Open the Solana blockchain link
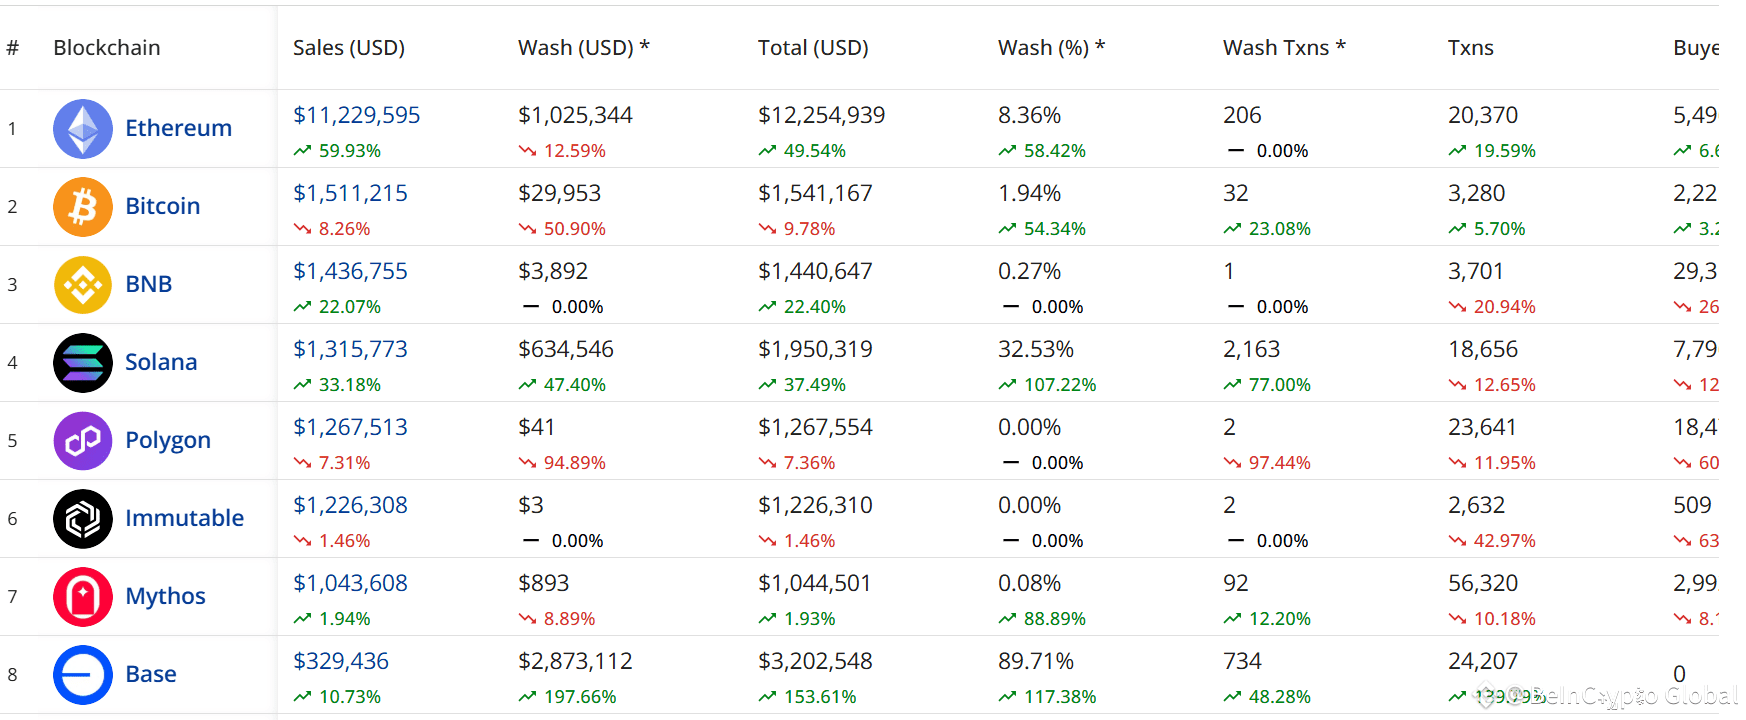1746x720 pixels. pyautogui.click(x=161, y=362)
